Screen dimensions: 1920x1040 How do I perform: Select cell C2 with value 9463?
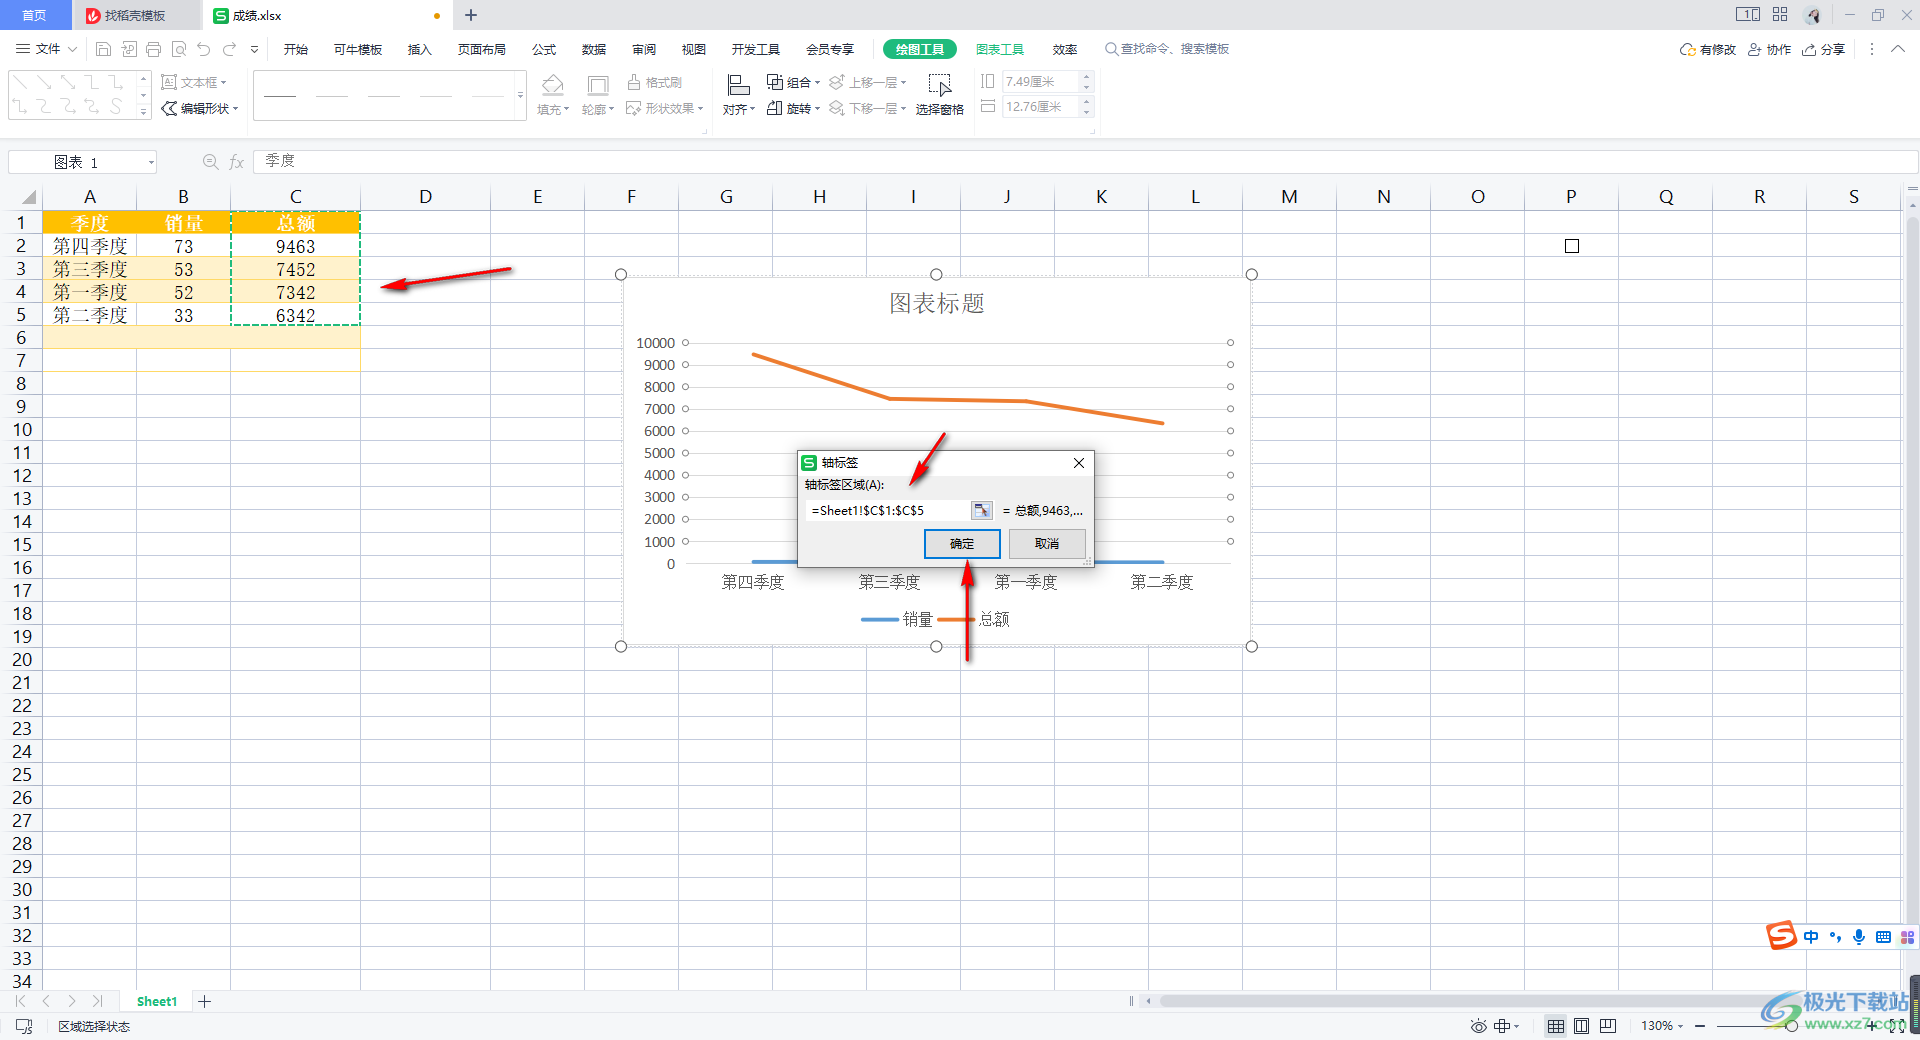pyautogui.click(x=295, y=246)
